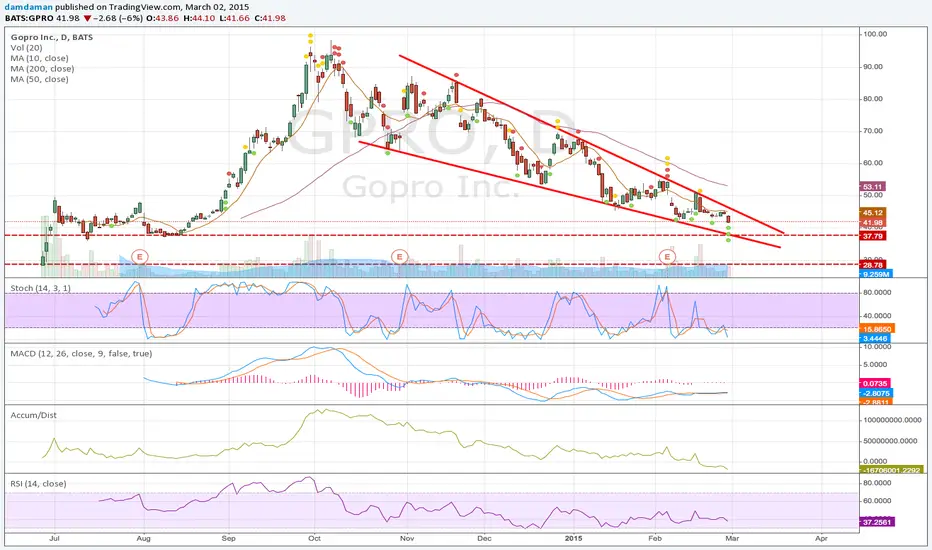
Task: Click the 15.8650 stochastic value tag
Action: pyautogui.click(x=877, y=328)
